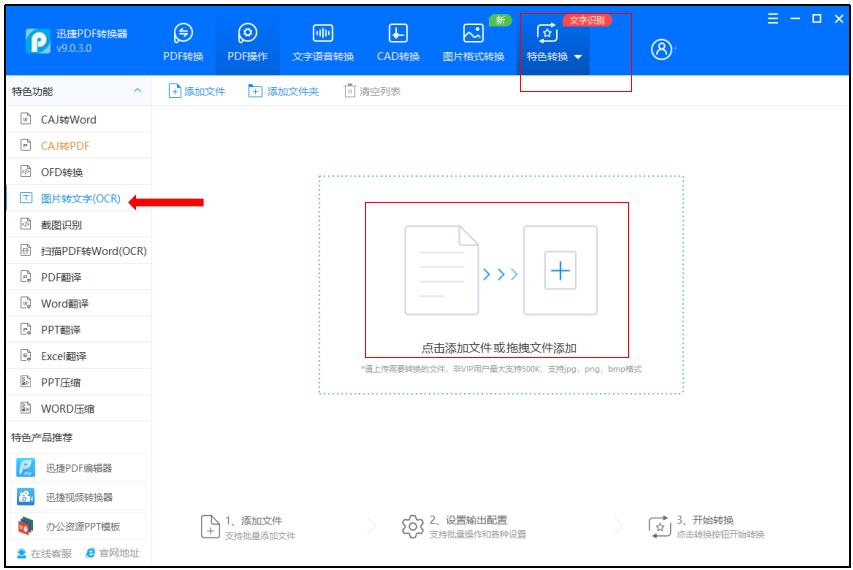Click 在线客服 link

coord(44,553)
